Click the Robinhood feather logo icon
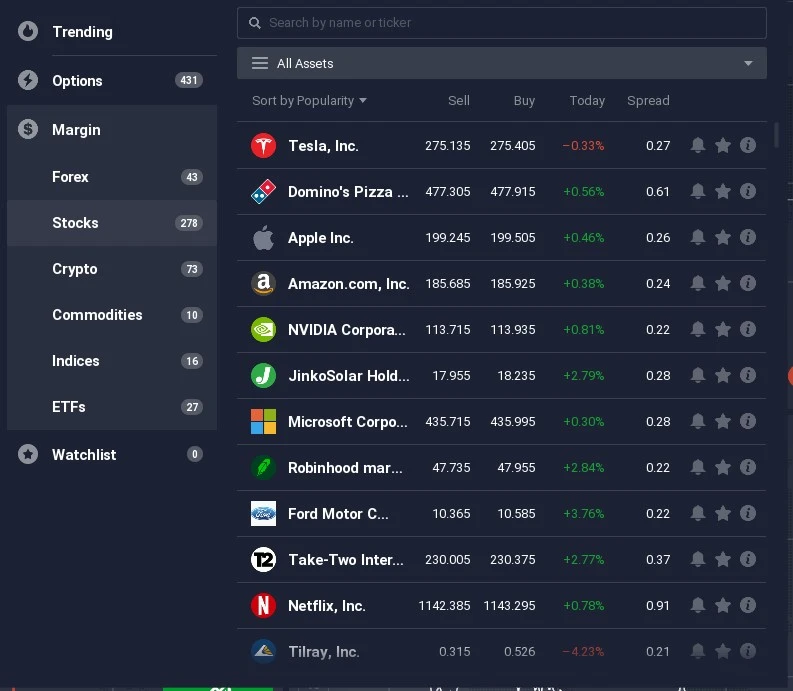793x691 pixels. pos(263,468)
